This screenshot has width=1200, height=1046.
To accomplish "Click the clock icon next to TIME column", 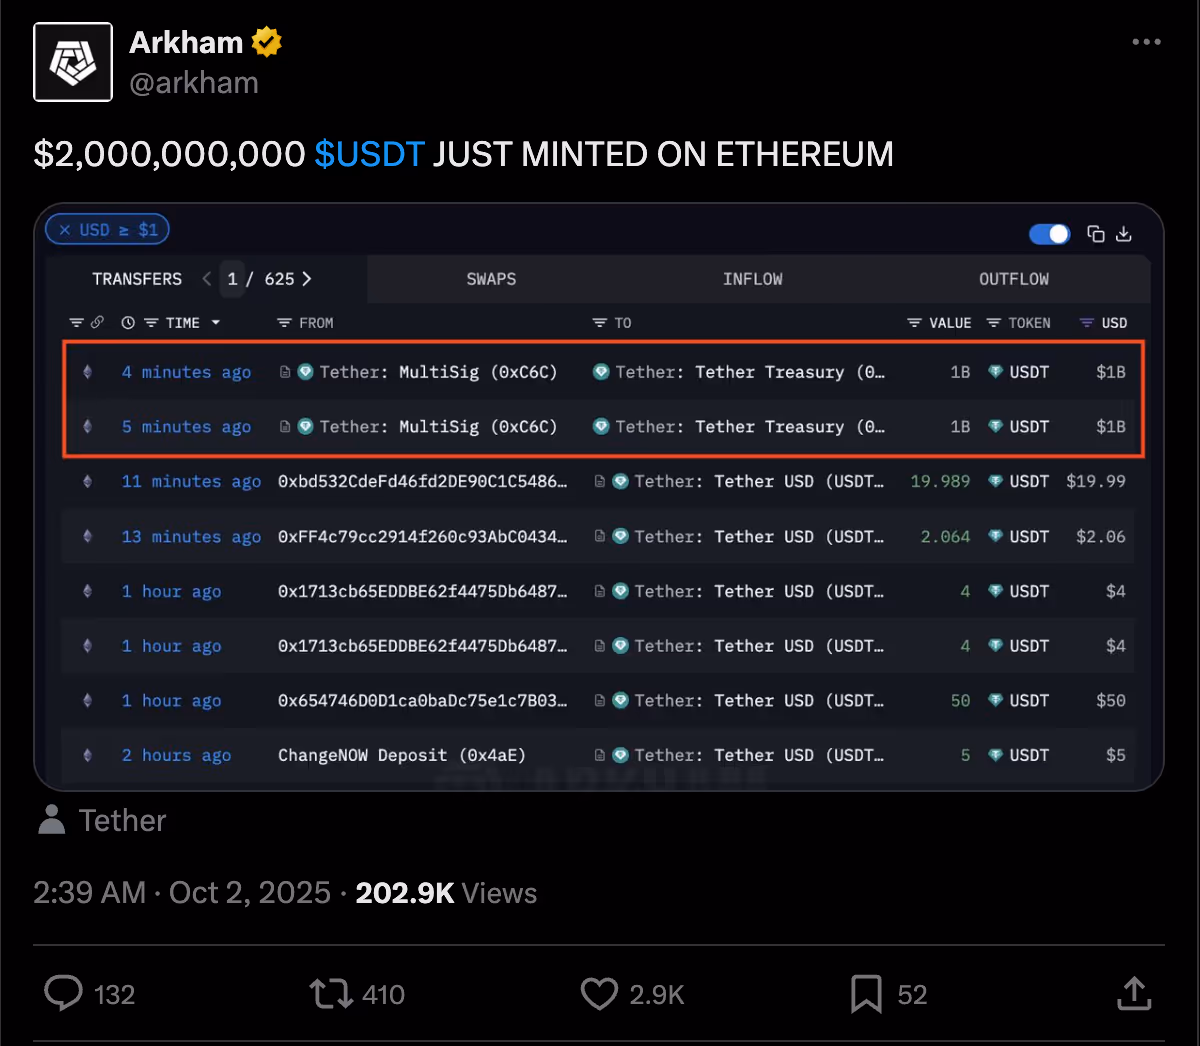I will click(128, 322).
